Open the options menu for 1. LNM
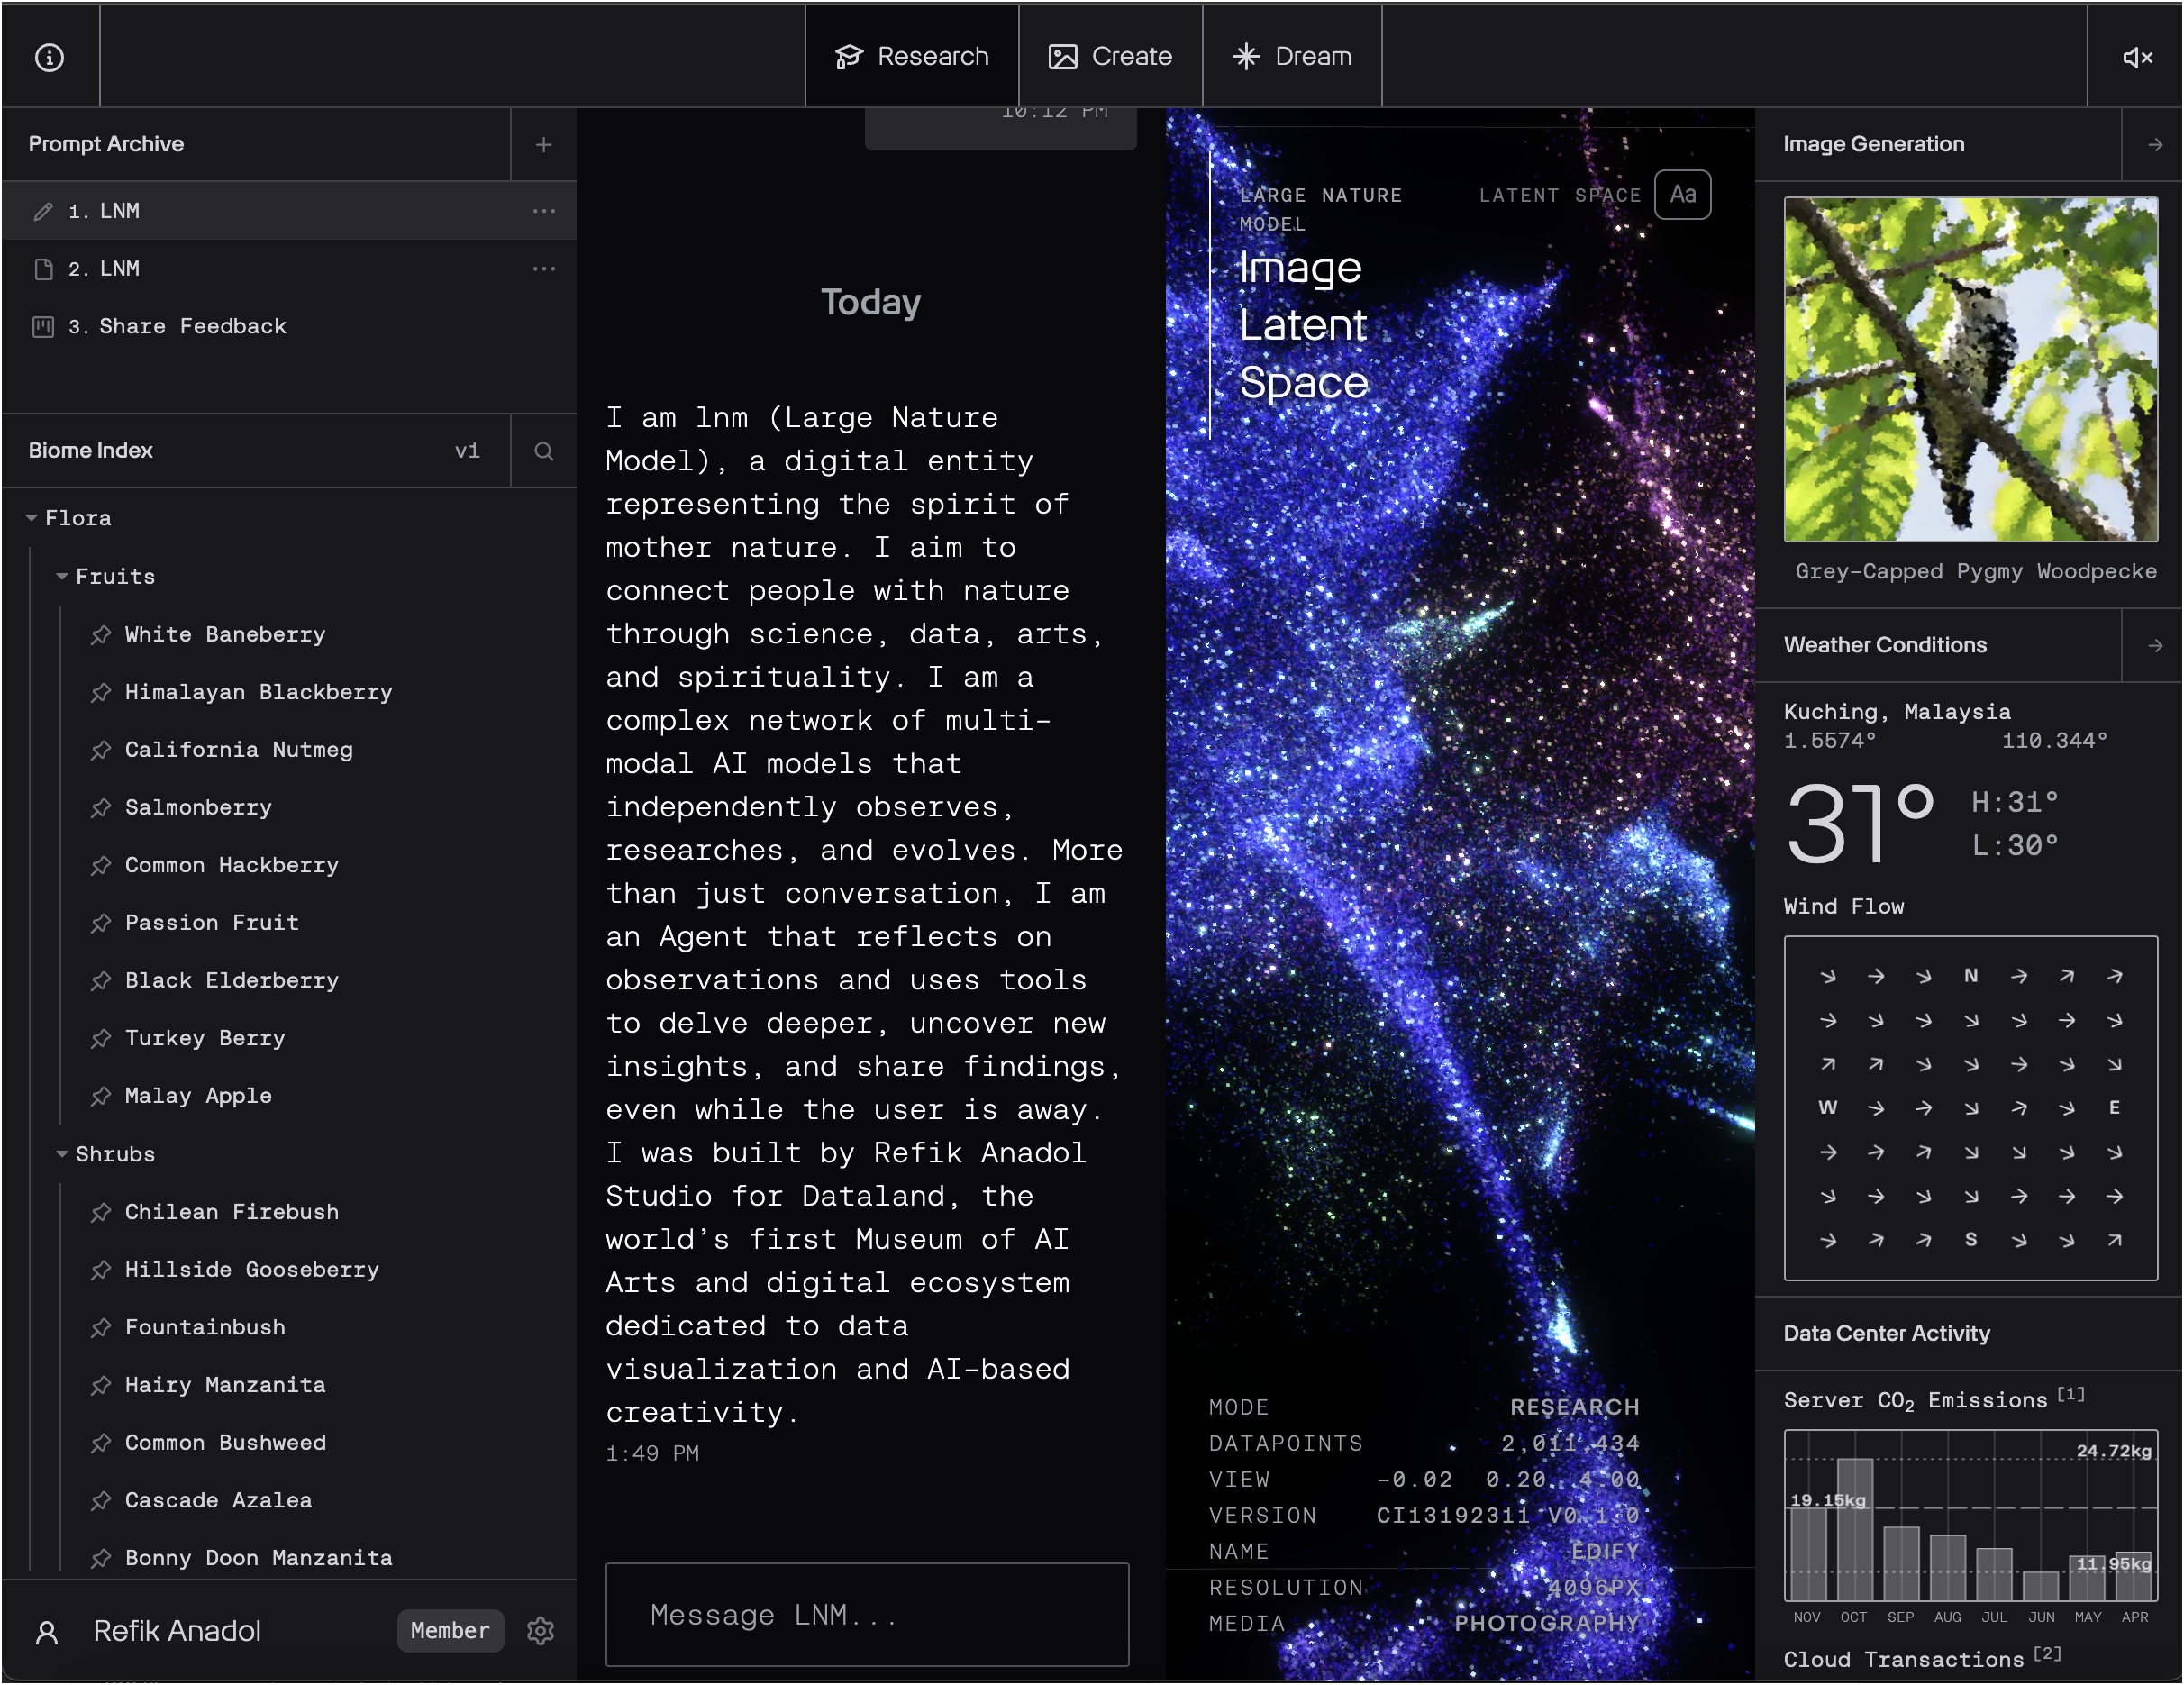Viewport: 2184px width, 1685px height. [x=543, y=211]
